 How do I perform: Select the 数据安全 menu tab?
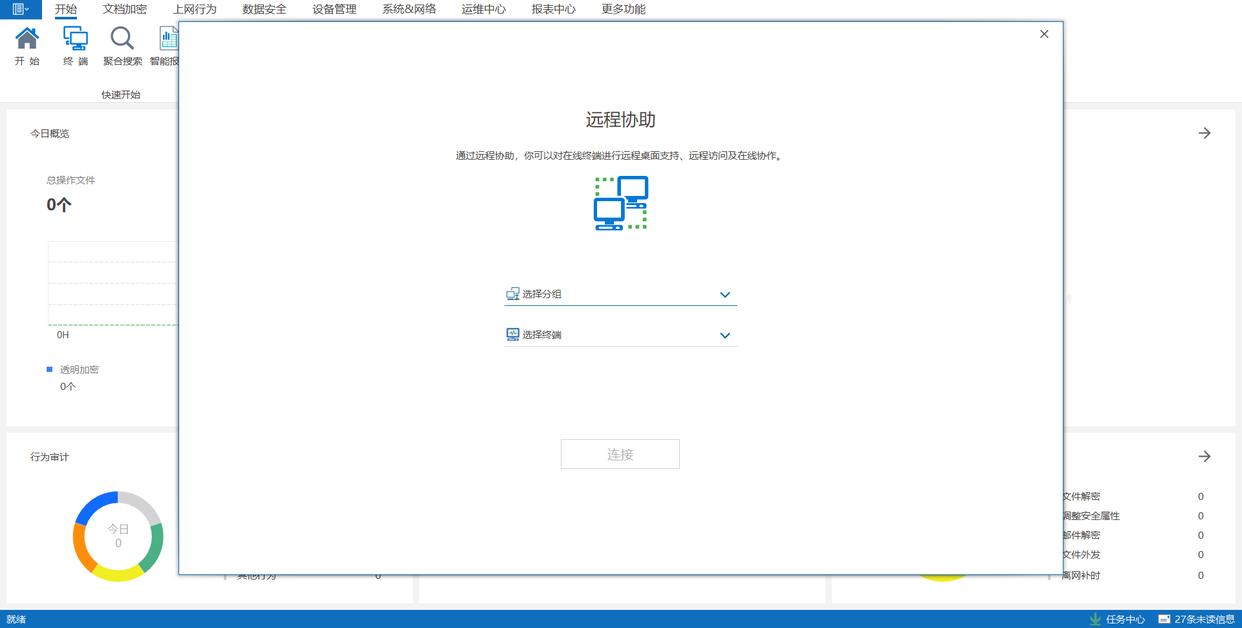pyautogui.click(x=264, y=9)
